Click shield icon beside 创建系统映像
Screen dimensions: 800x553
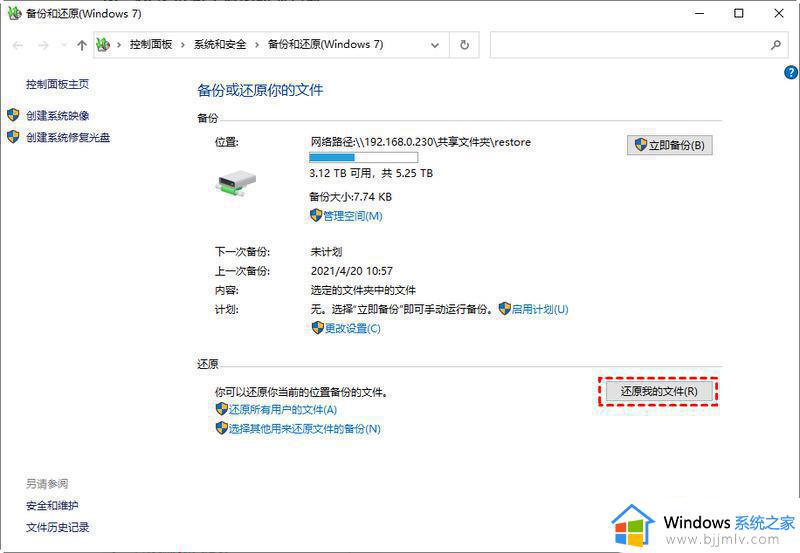[x=13, y=115]
